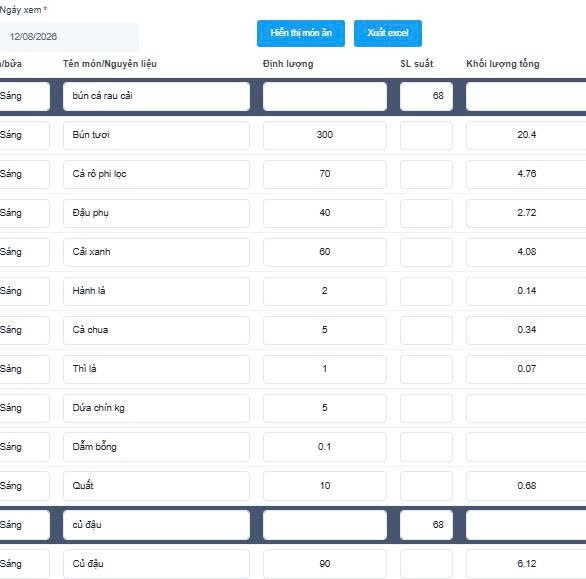The width and height of the screenshot is (586, 579).
Task: Edit the ingredient name 'Cải xanh'
Action: pyautogui.click(x=156, y=252)
